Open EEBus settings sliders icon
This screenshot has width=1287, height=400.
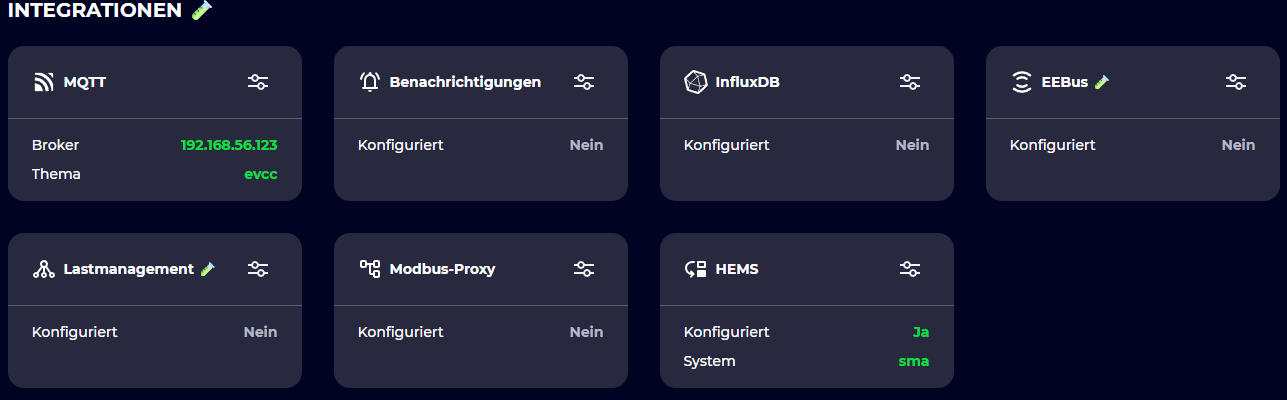coord(1236,82)
